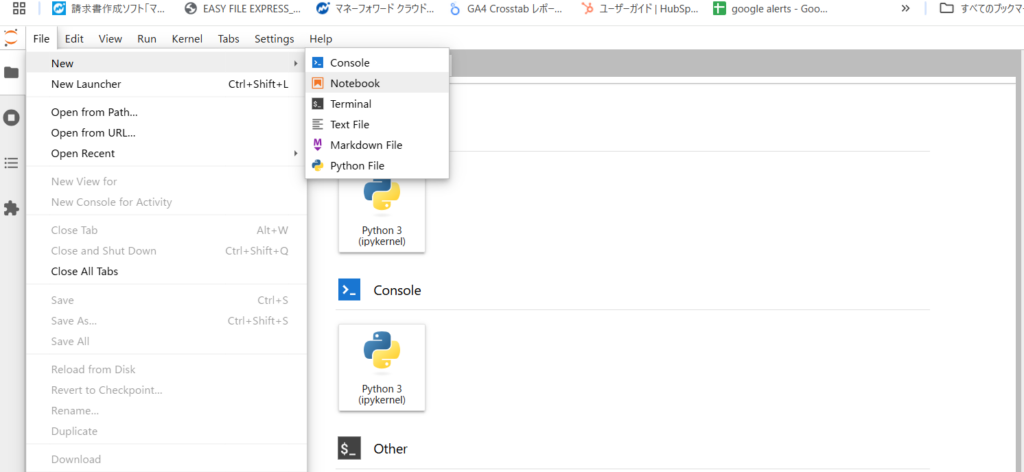Expand the New submenu entry
This screenshot has height=472, width=1024.
(x=167, y=63)
